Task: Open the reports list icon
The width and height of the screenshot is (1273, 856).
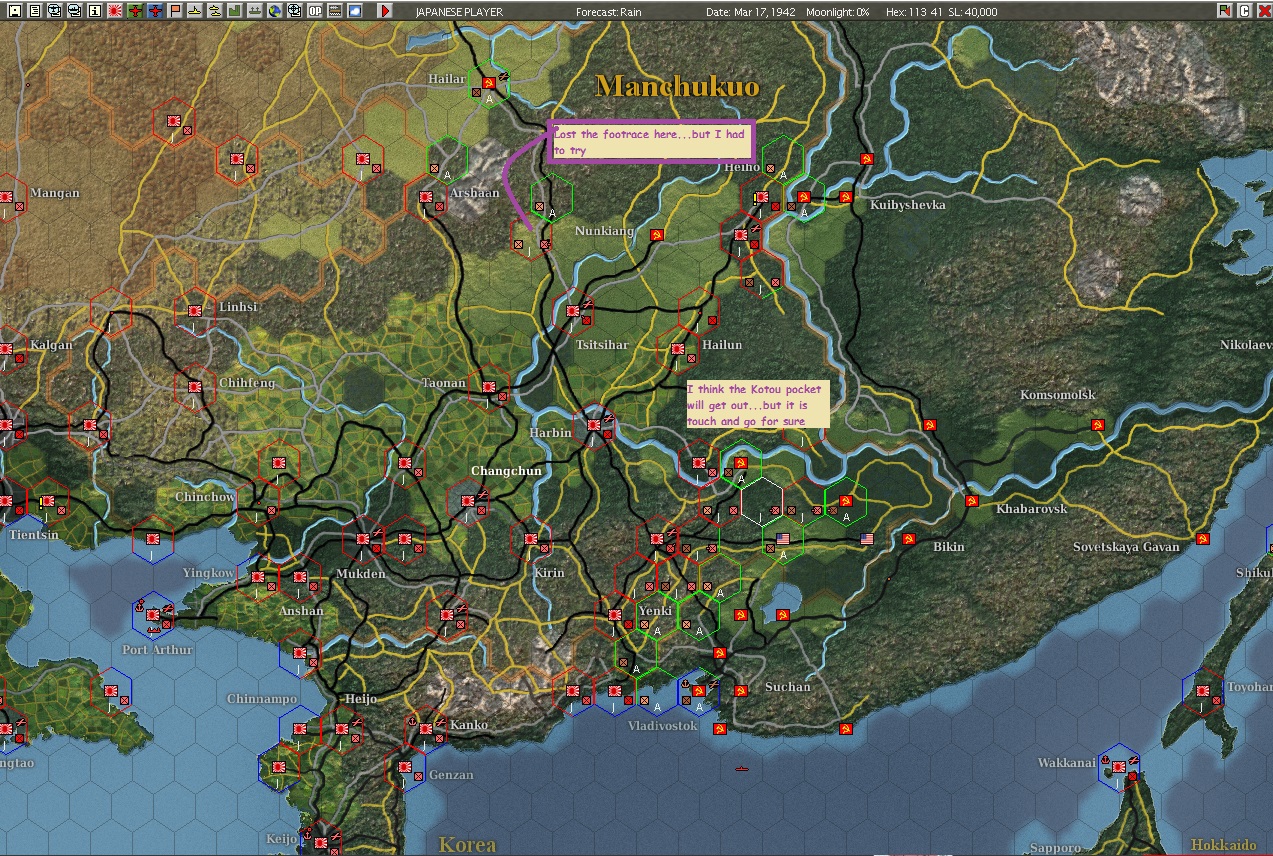Action: pyautogui.click(x=34, y=11)
